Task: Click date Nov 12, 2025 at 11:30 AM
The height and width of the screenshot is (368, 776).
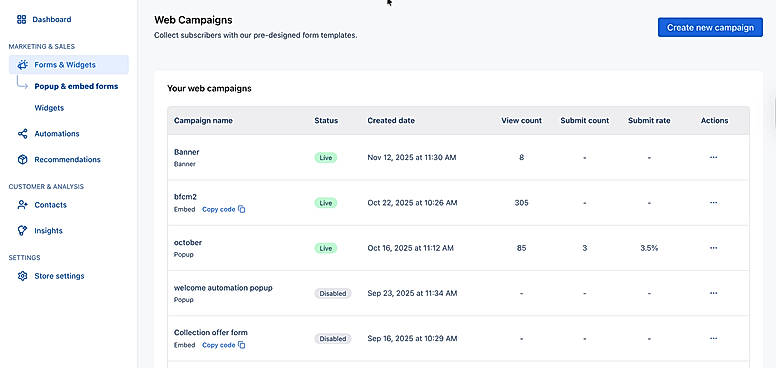Action: (x=412, y=158)
